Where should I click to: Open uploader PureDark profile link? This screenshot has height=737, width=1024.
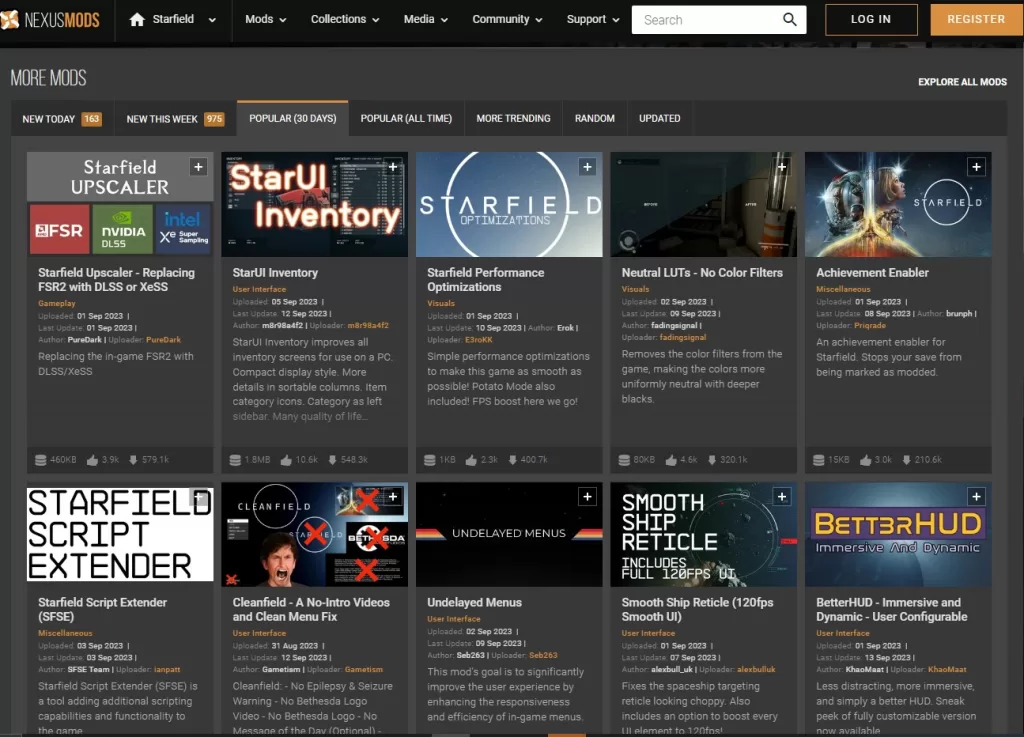pyautogui.click(x=163, y=340)
